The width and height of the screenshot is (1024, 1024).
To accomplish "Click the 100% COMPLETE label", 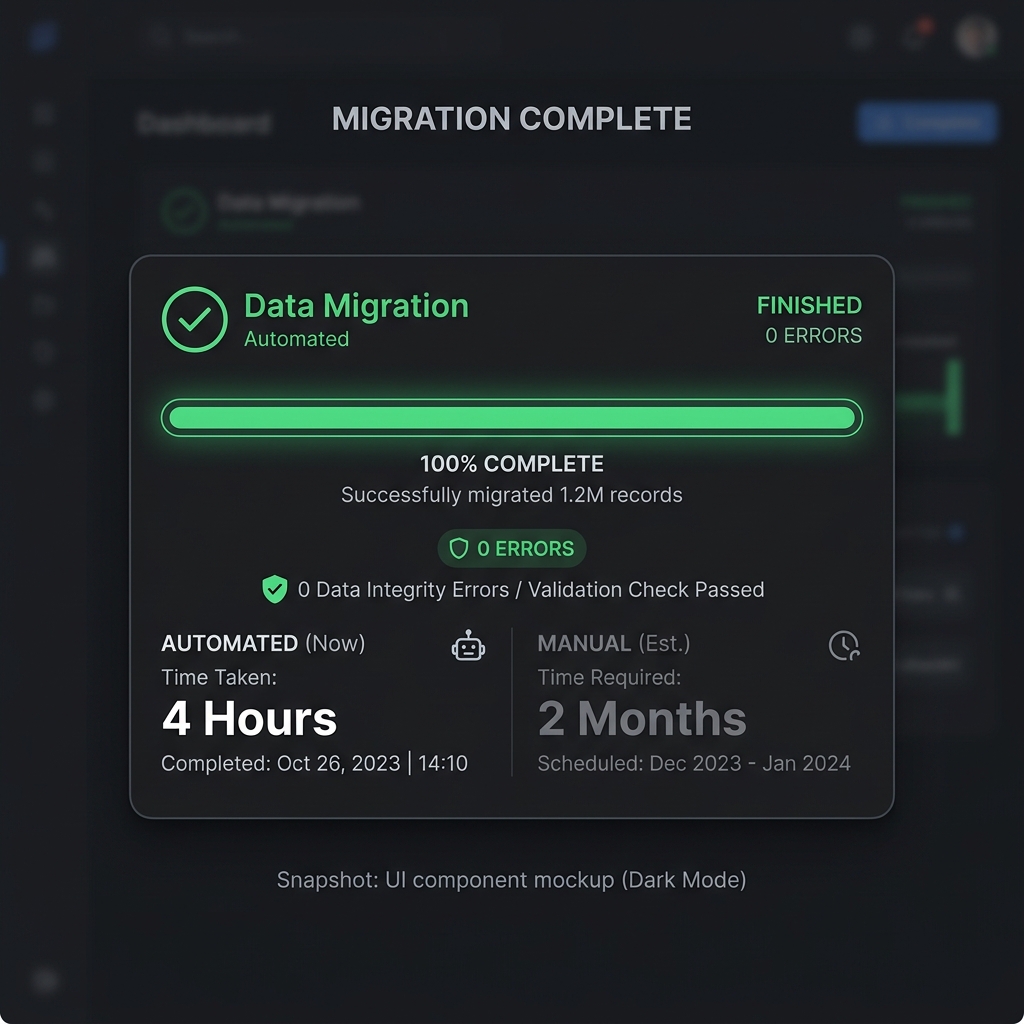I will (x=512, y=464).
